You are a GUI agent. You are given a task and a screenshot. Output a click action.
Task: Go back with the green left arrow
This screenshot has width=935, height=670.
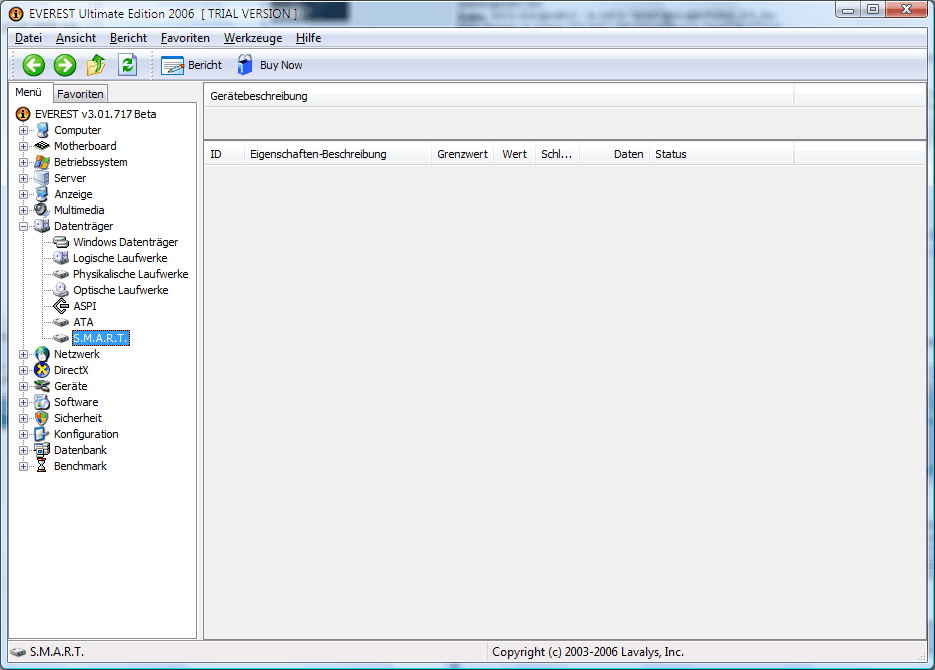click(x=33, y=65)
